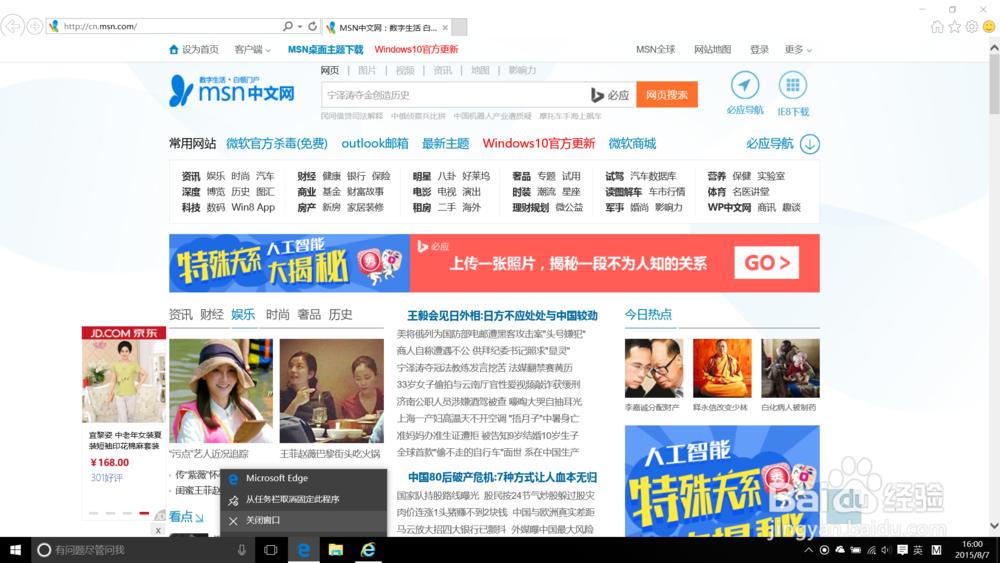The height and width of the screenshot is (563, 1000).
Task: Open the 李嘉诚分配财产 thumbnail
Action: (654, 368)
